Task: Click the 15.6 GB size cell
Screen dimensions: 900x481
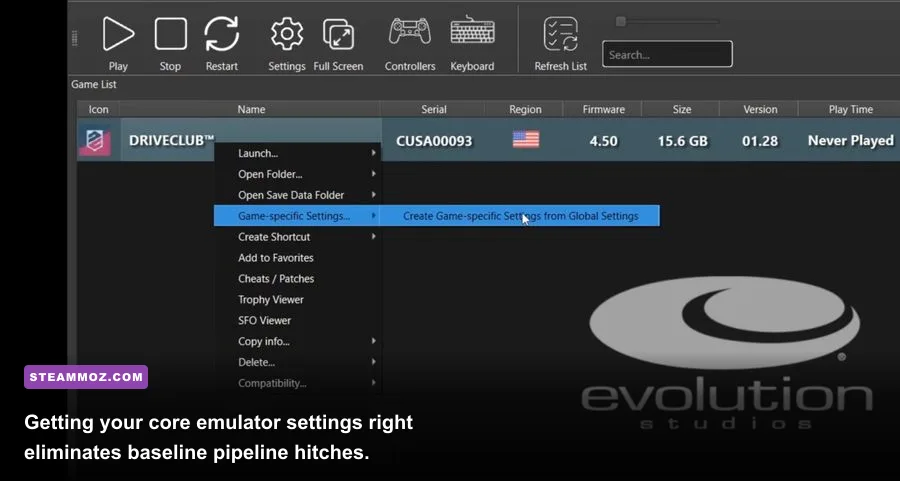Action: (x=682, y=141)
